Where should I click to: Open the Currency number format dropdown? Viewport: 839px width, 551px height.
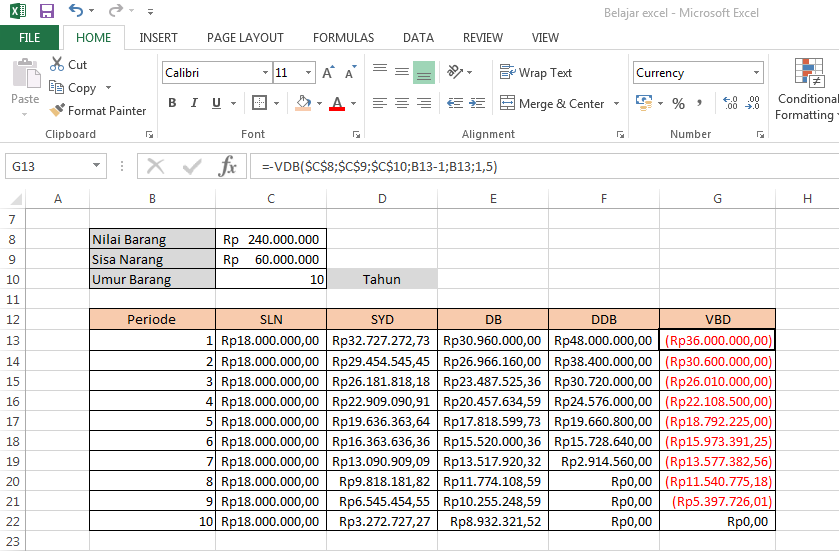pos(756,72)
